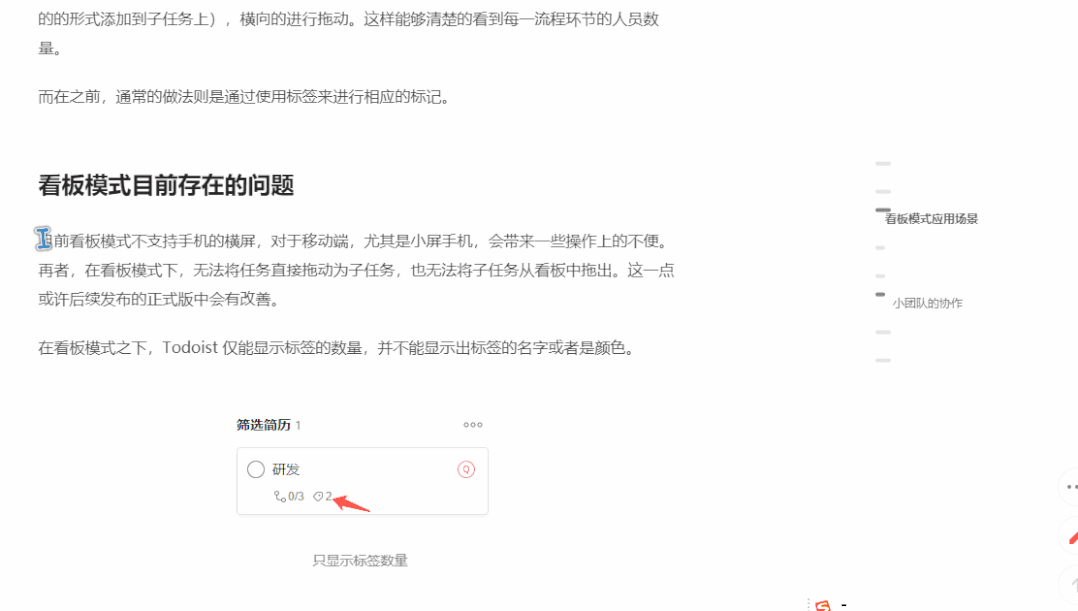Click the Sogou input method icon
Image resolution: width=1078 pixels, height=611 pixels.
click(822, 605)
